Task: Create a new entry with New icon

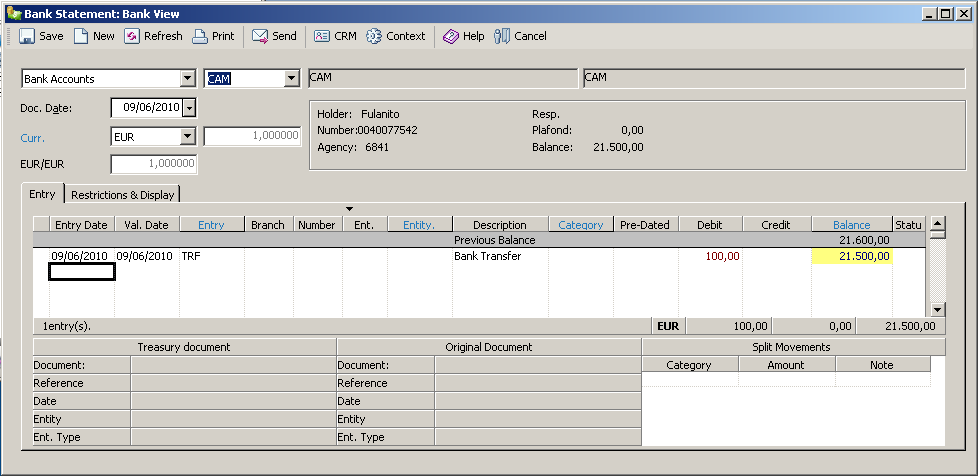Action: pyautogui.click(x=82, y=36)
